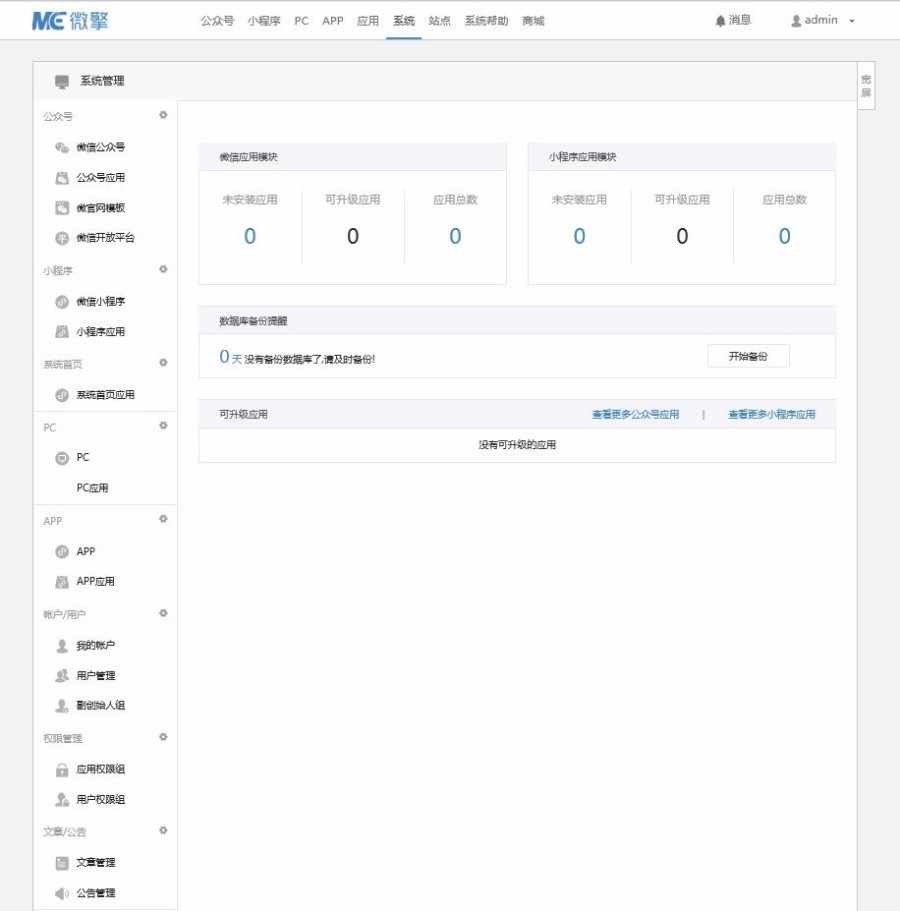
Task: Select the 微官网模板 sidebar icon
Action: coord(62,207)
